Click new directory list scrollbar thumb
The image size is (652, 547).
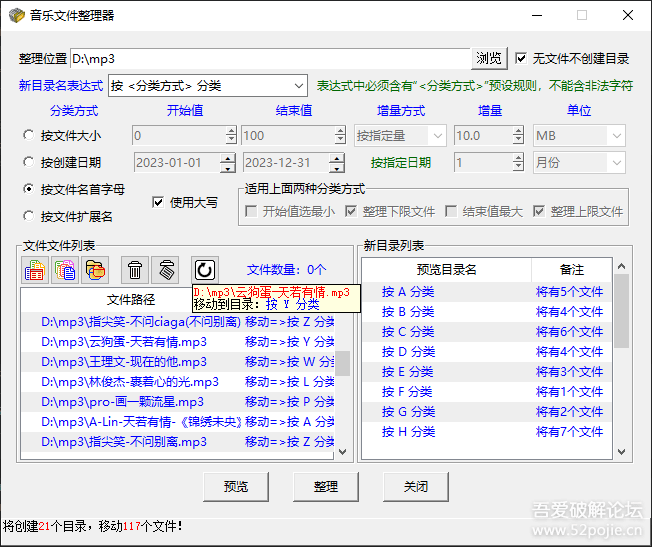coord(622,311)
